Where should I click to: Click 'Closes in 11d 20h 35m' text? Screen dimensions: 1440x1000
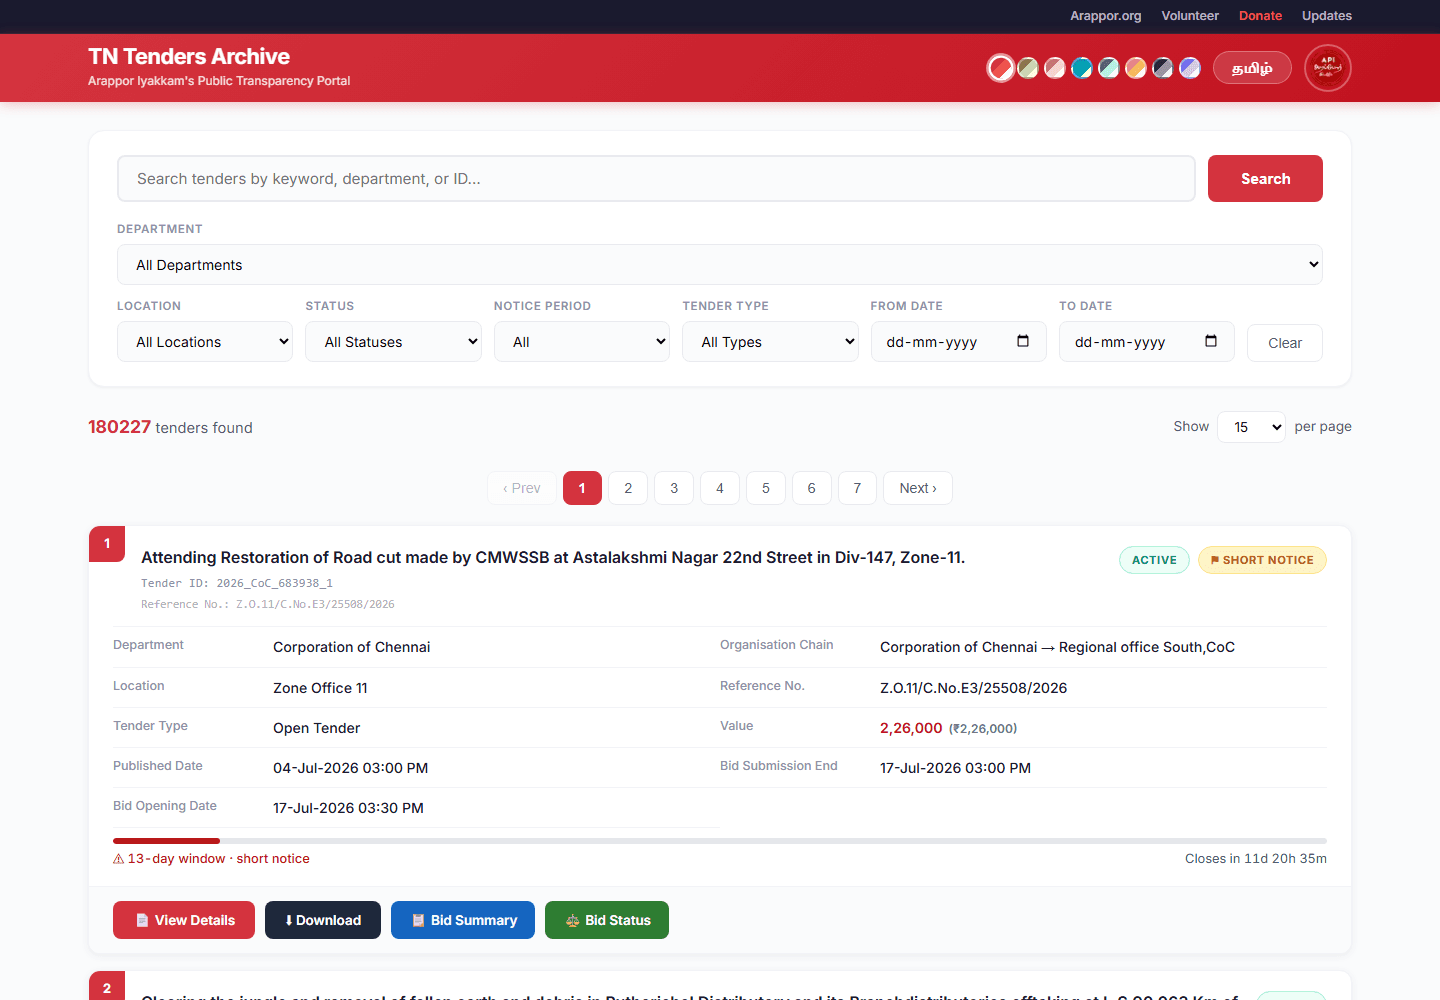click(1256, 859)
